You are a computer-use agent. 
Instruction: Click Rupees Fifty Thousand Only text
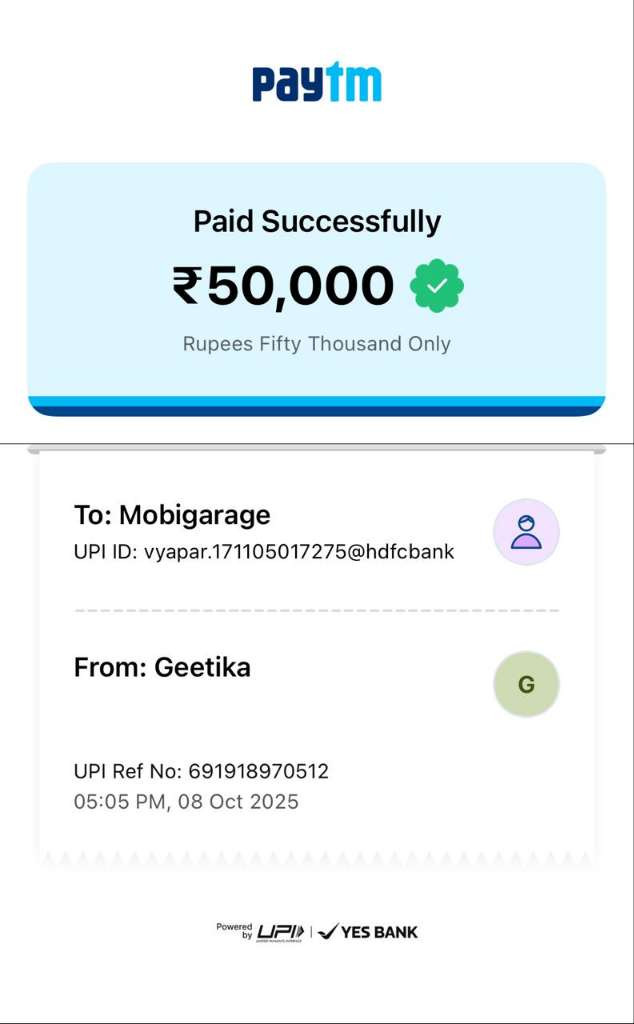coord(317,344)
